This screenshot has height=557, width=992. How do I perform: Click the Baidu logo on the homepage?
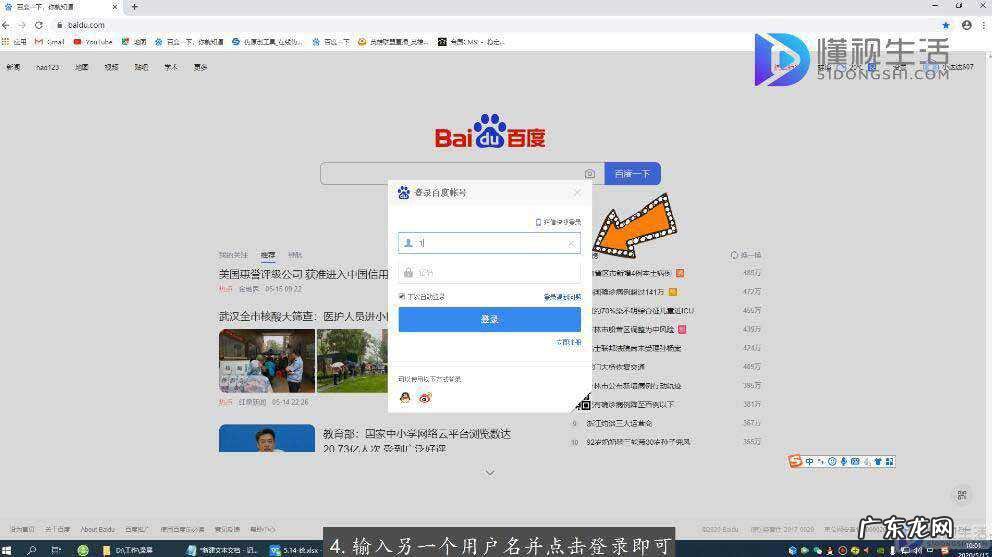[490, 131]
